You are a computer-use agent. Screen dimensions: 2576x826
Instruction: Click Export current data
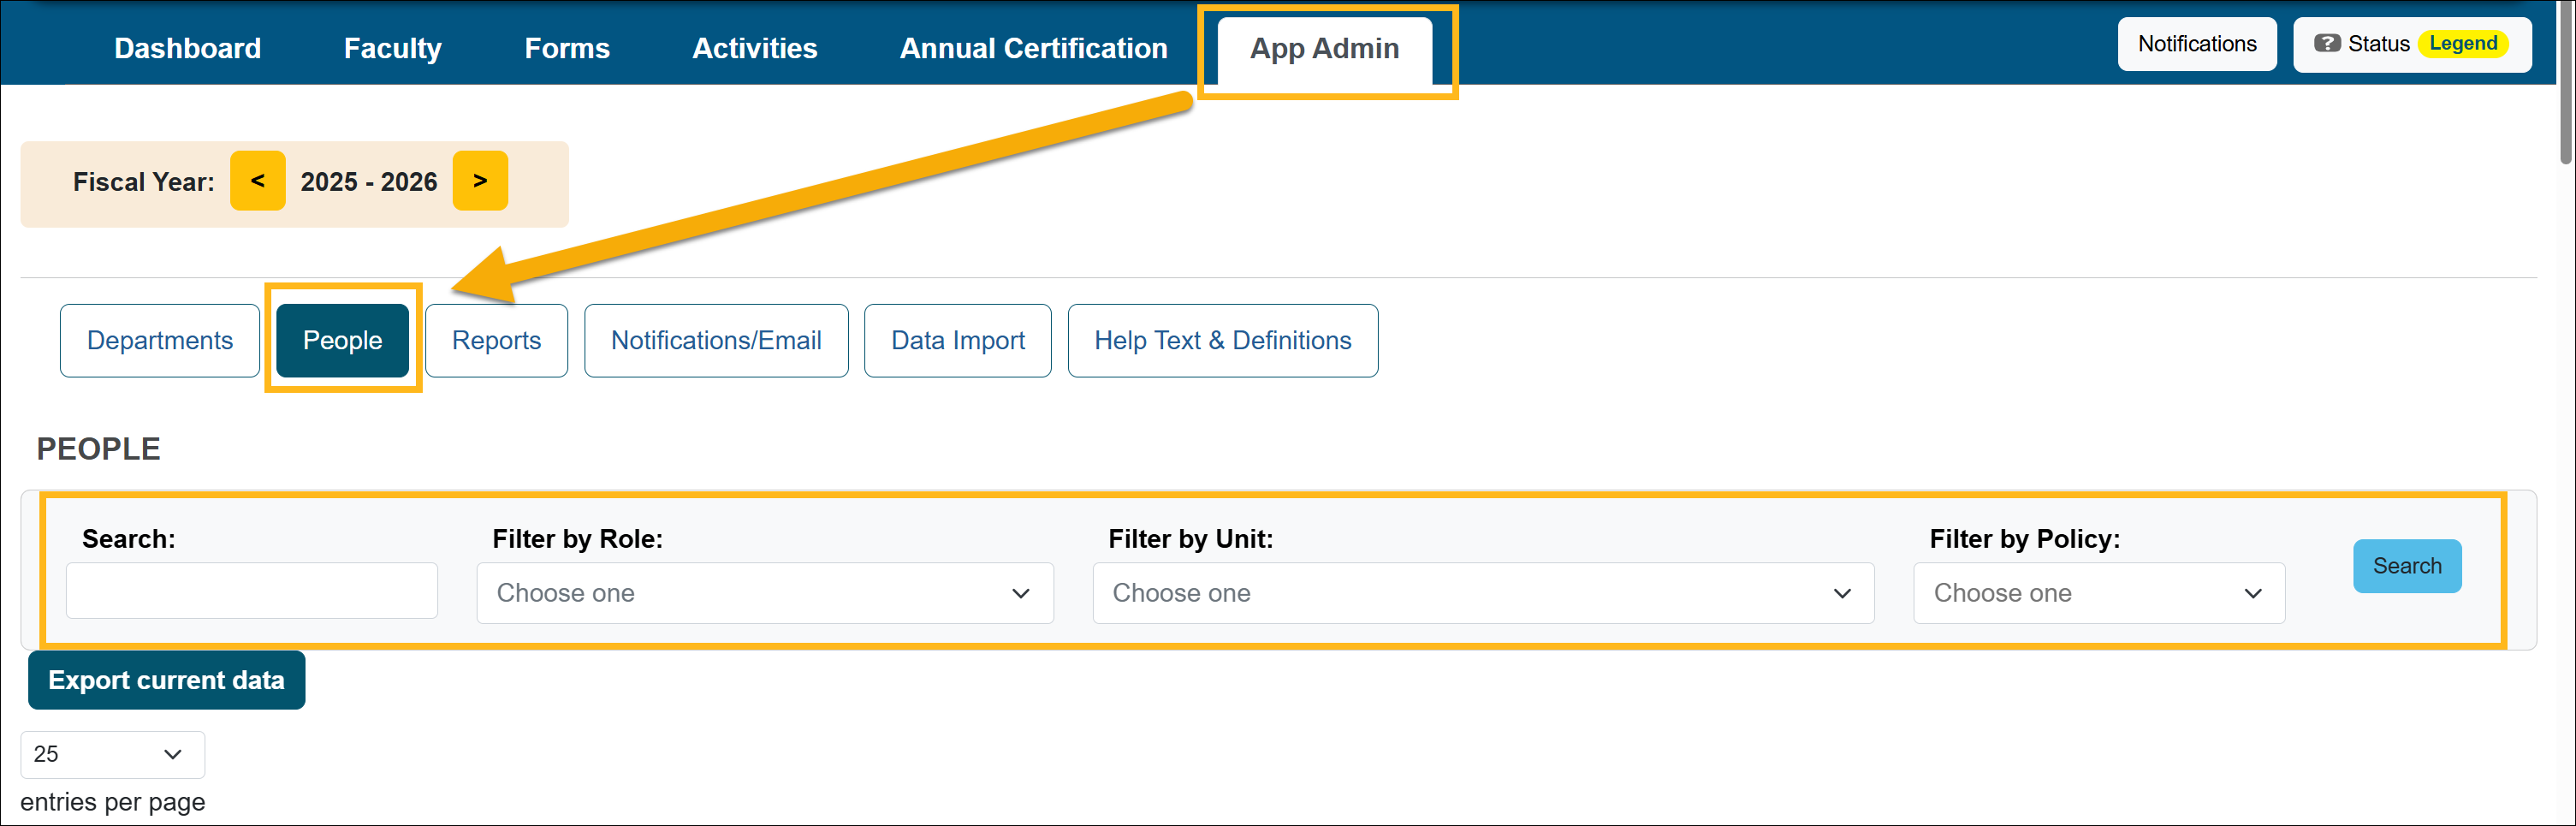(166, 680)
